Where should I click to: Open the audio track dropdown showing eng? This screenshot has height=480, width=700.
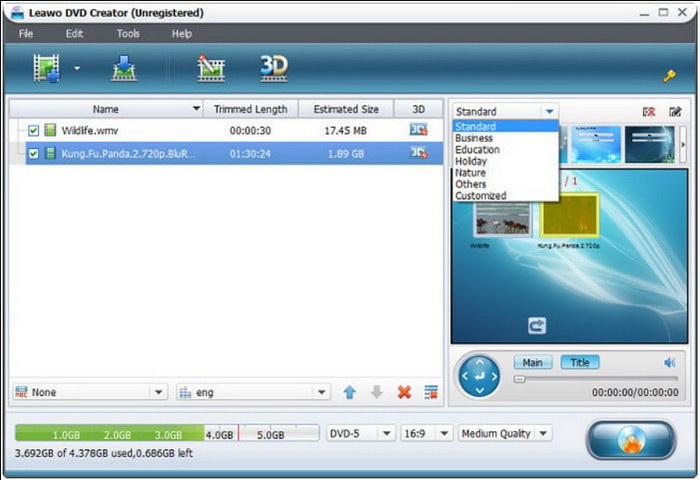tap(252, 392)
